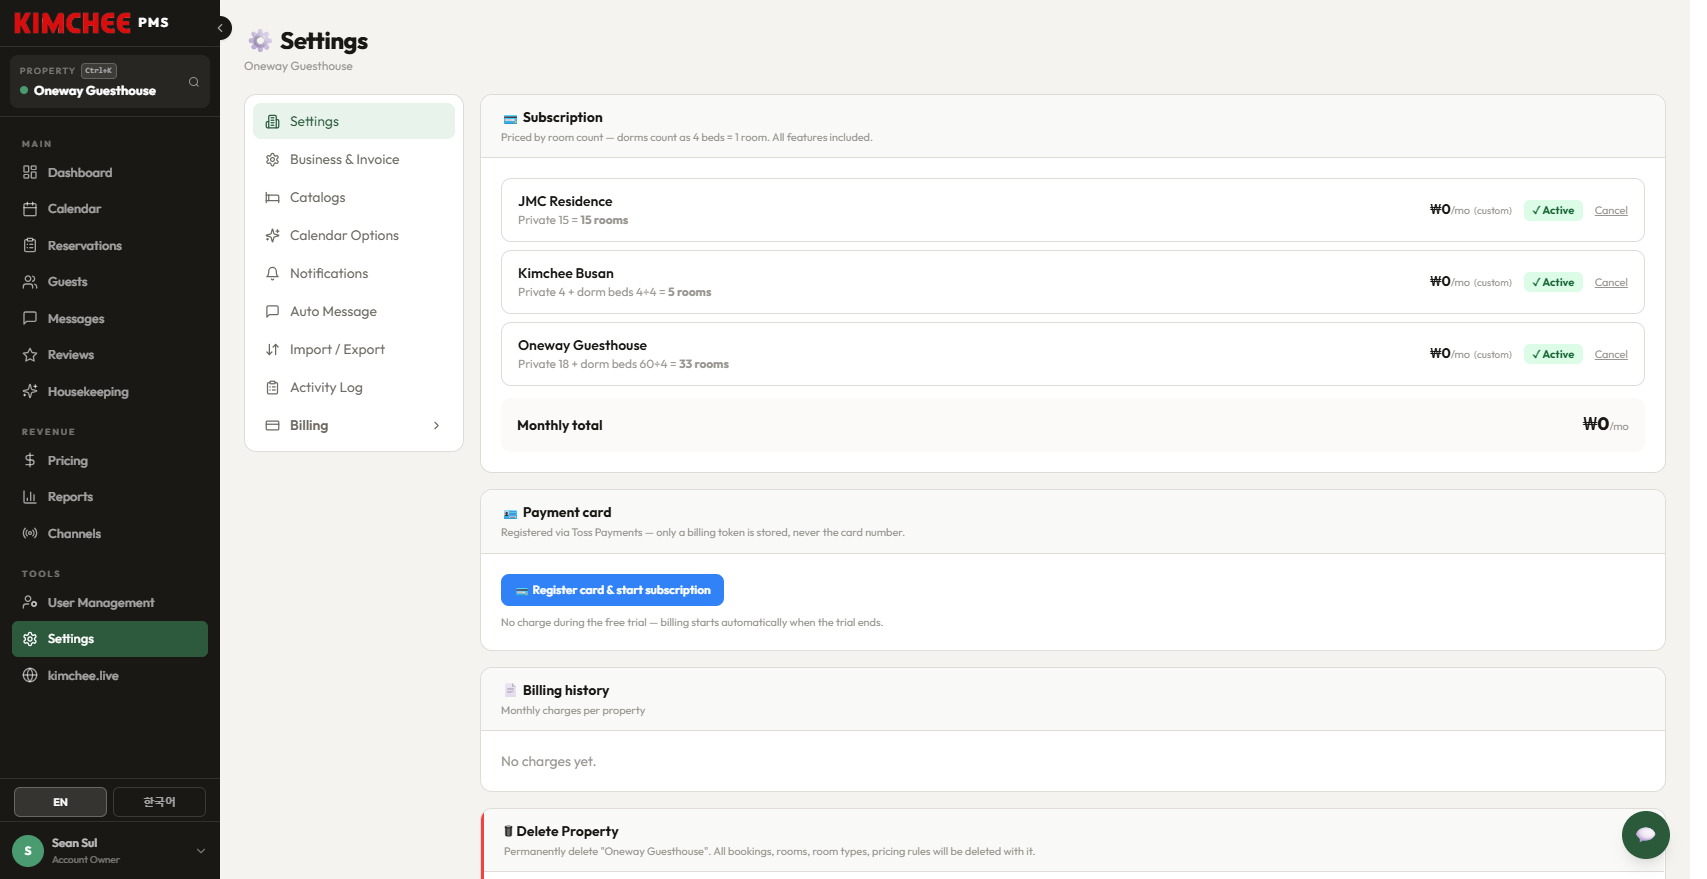1707x879 pixels.
Task: Click the Delete Property heading
Action: coord(568,831)
